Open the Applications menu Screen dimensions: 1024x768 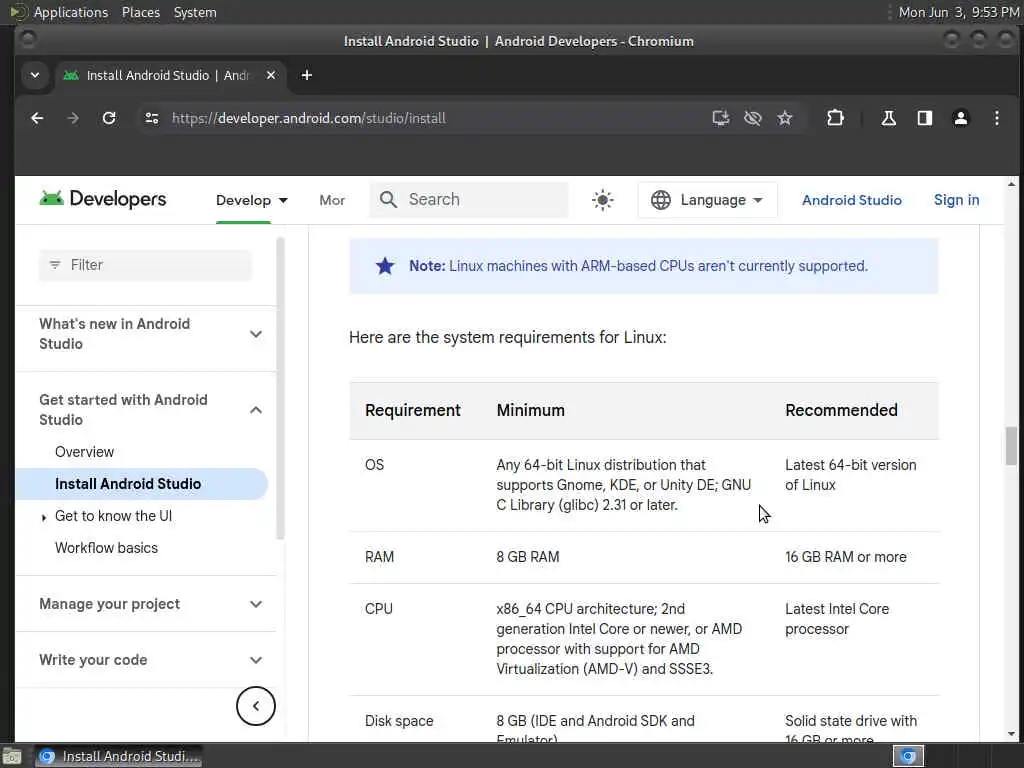point(71,12)
